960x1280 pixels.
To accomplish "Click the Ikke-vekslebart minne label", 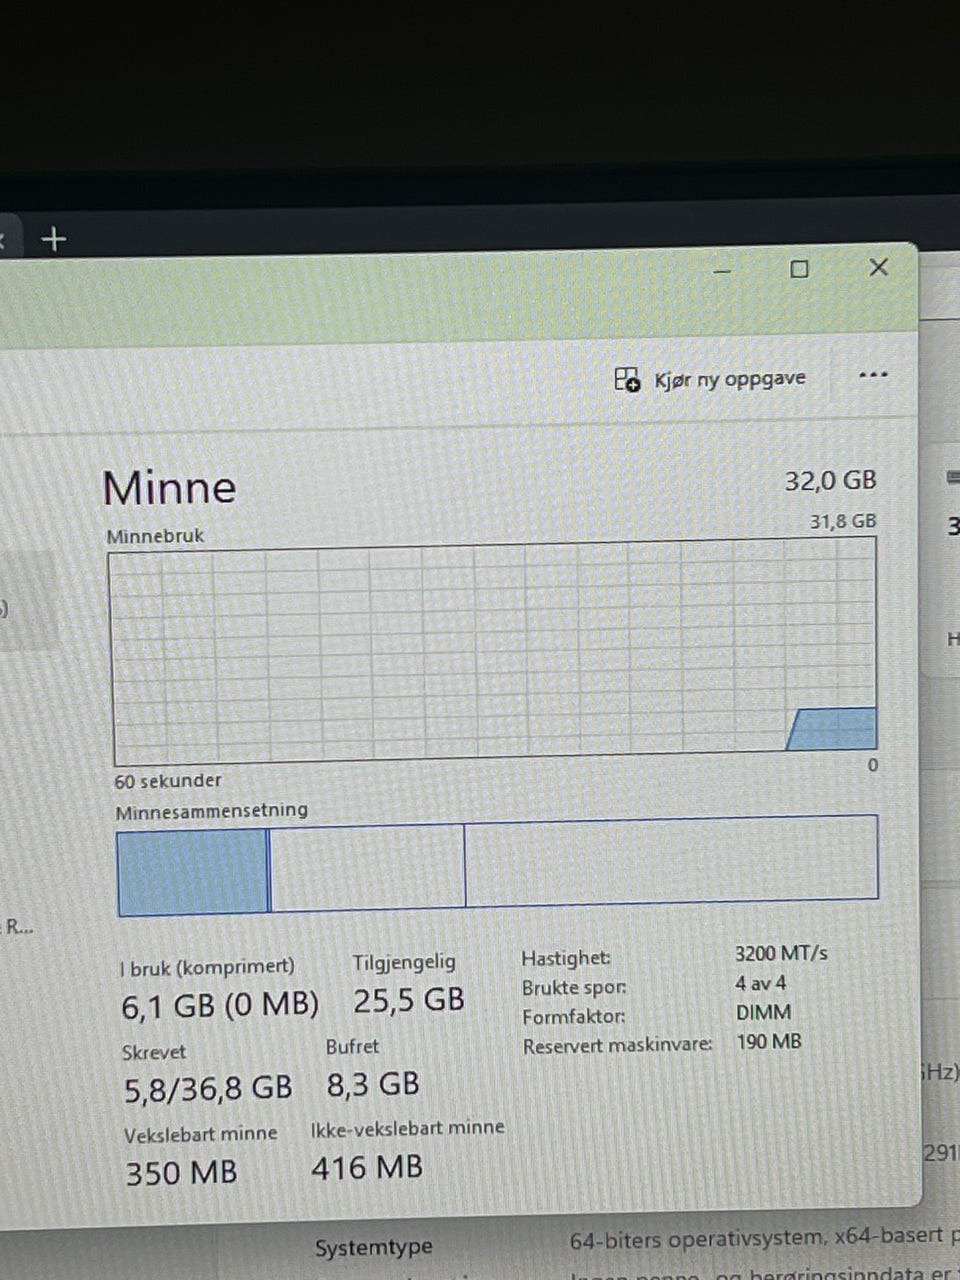I will click(407, 1128).
